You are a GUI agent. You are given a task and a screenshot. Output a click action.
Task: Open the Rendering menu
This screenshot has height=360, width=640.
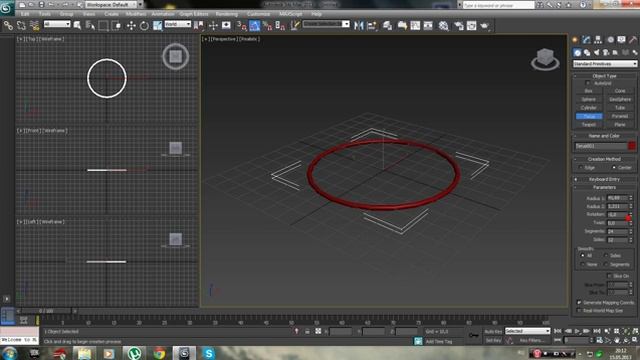click(227, 14)
